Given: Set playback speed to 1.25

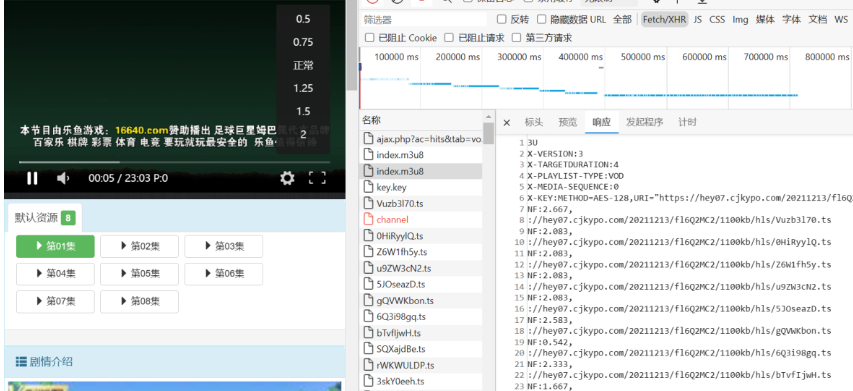Looking at the screenshot, I should pos(303,88).
